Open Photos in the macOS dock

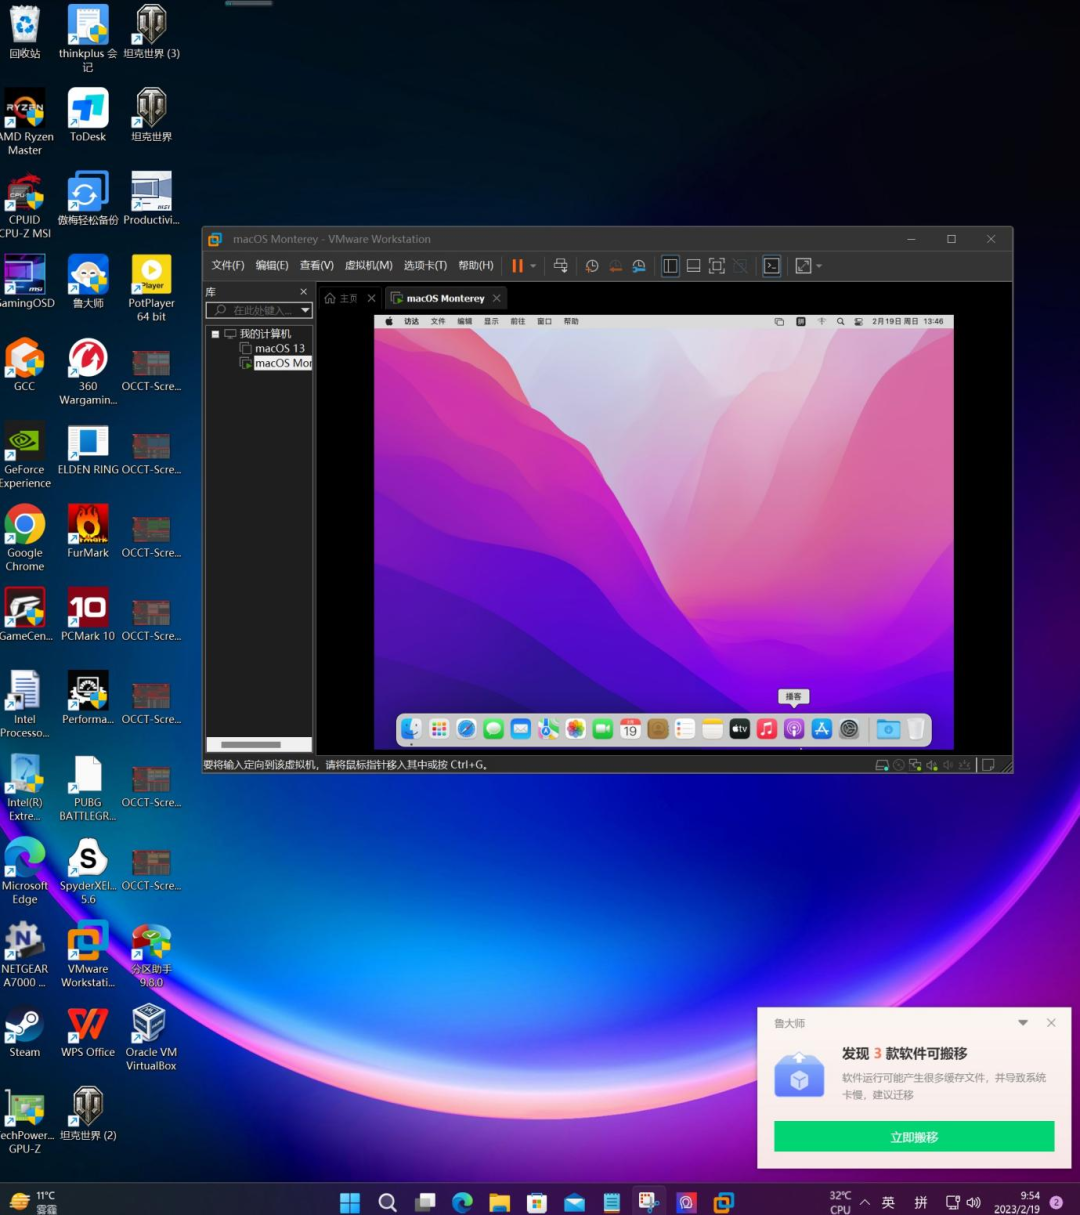pyautogui.click(x=575, y=729)
